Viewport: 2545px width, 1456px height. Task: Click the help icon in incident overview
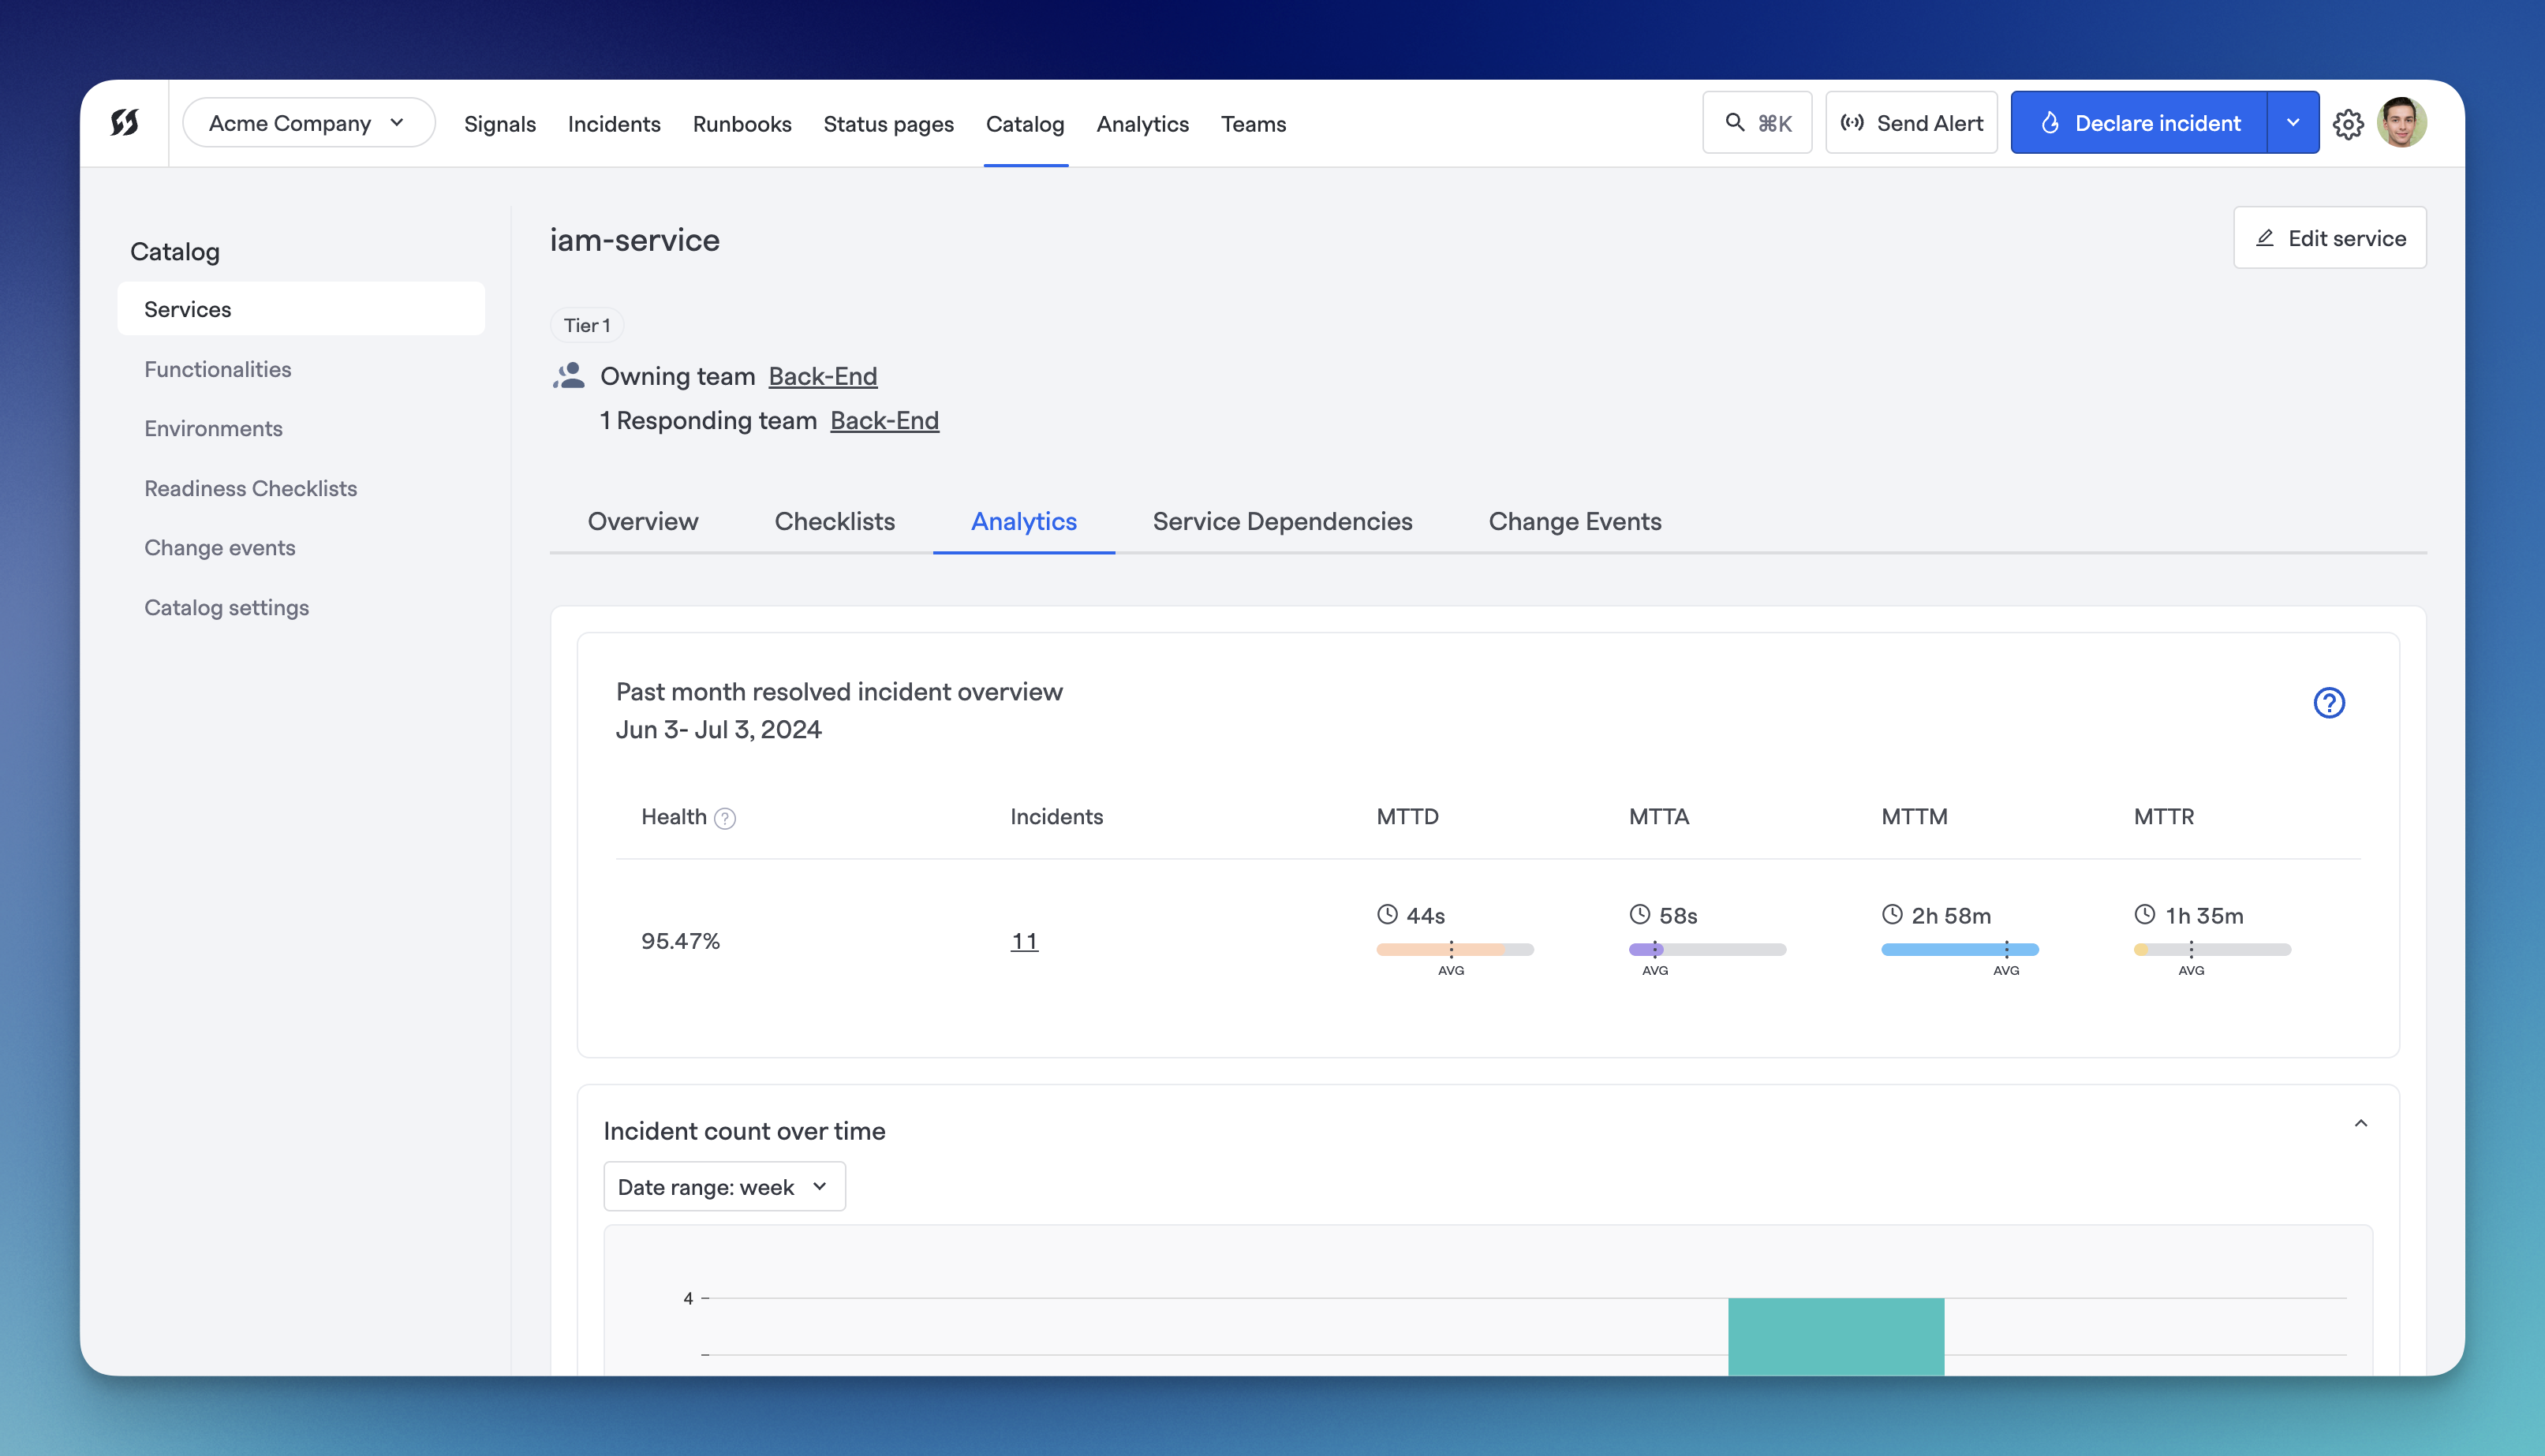[x=2329, y=703]
